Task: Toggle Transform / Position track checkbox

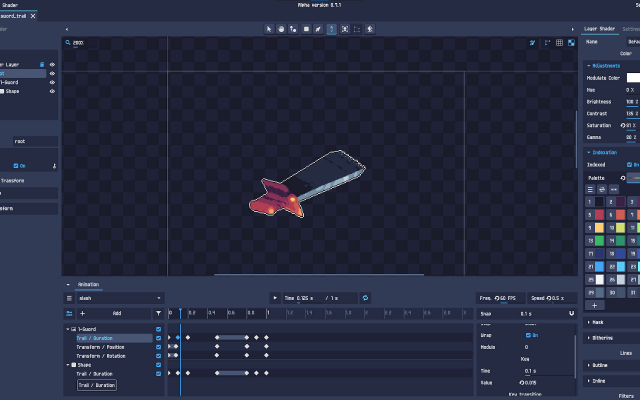Action: tap(158, 347)
